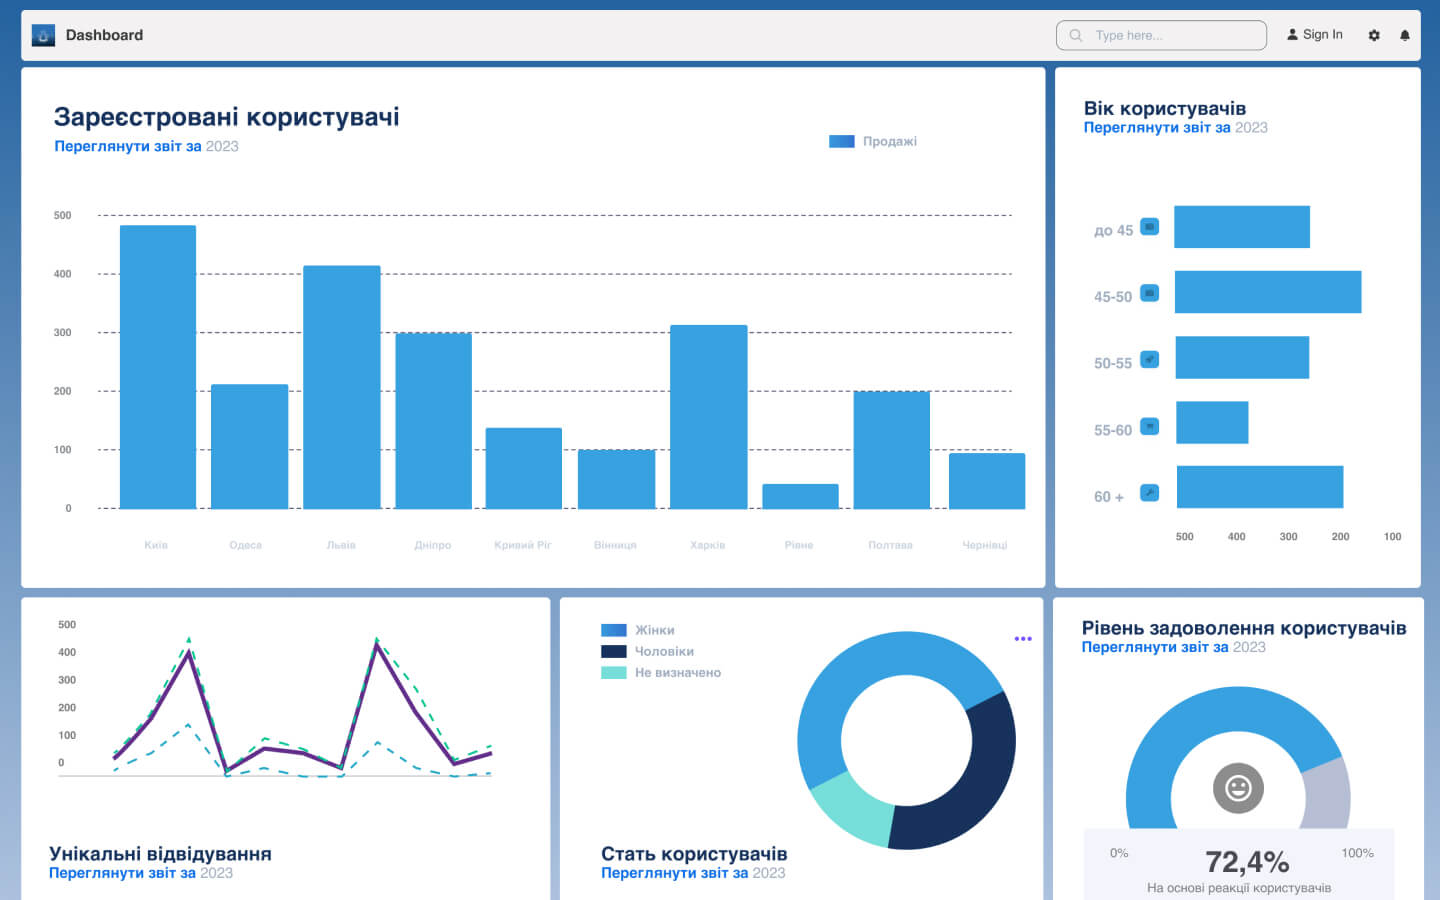Click the icon next to 50-55
Viewport: 1440px width, 900px height.
[1150, 359]
